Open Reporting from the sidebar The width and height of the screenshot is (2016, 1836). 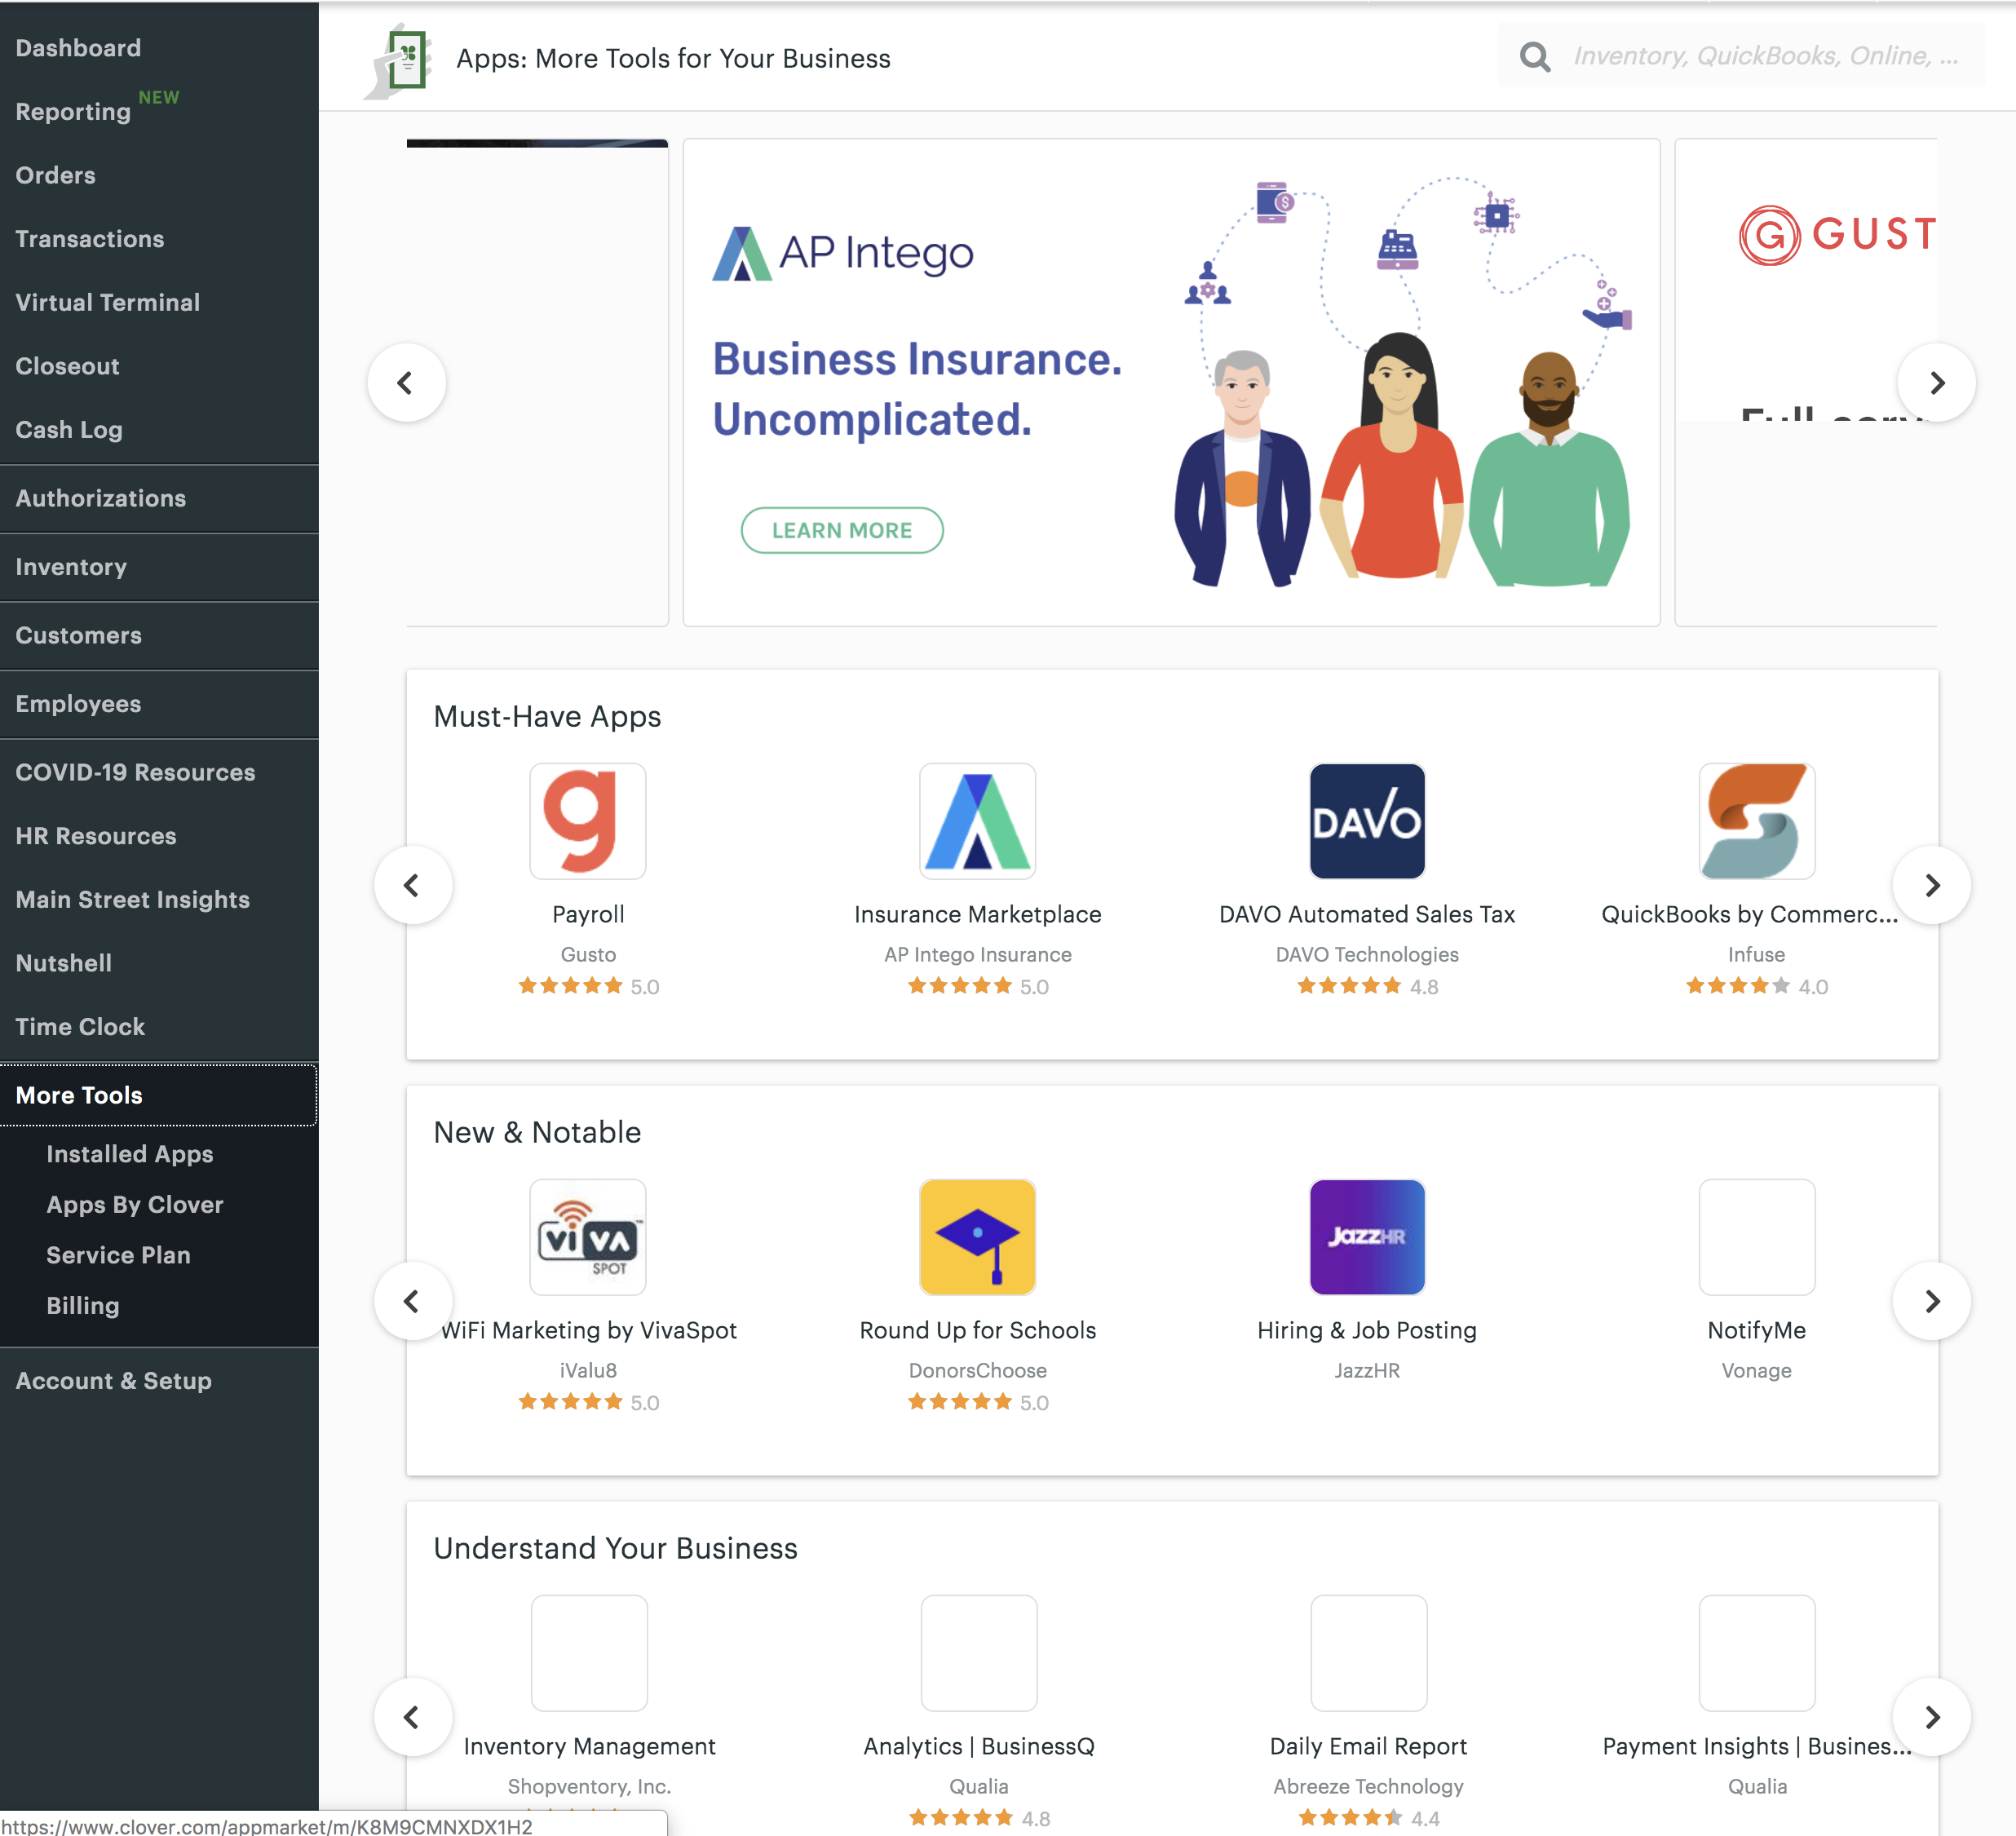tap(73, 112)
